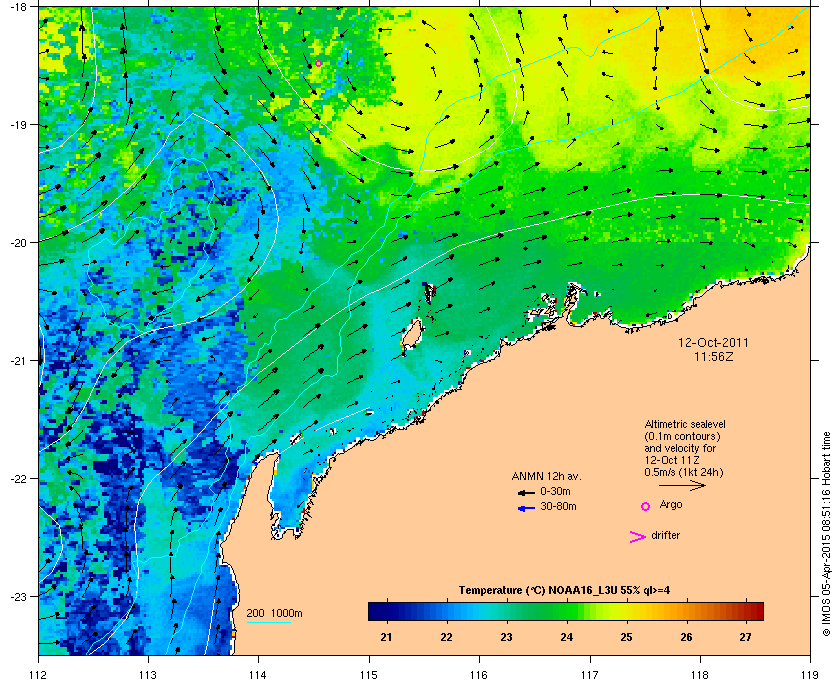Click the black 0-30m arrow legend symbol
The height and width of the screenshot is (680, 840).
526,492
